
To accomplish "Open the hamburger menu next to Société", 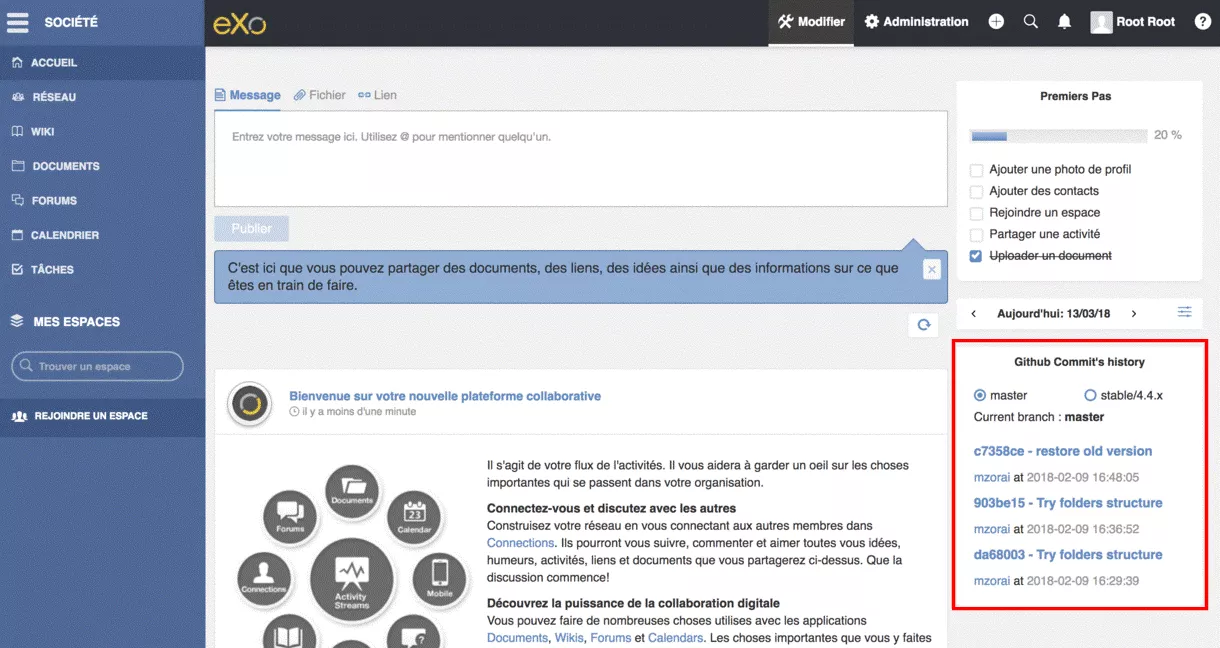I will click(x=17, y=22).
